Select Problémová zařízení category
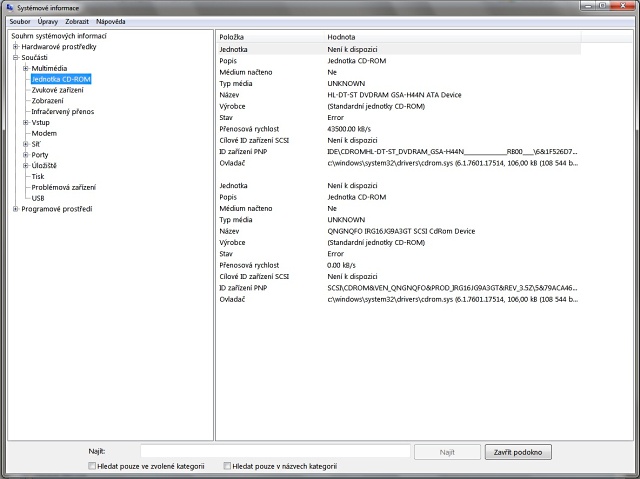The width and height of the screenshot is (640, 479). [64, 187]
